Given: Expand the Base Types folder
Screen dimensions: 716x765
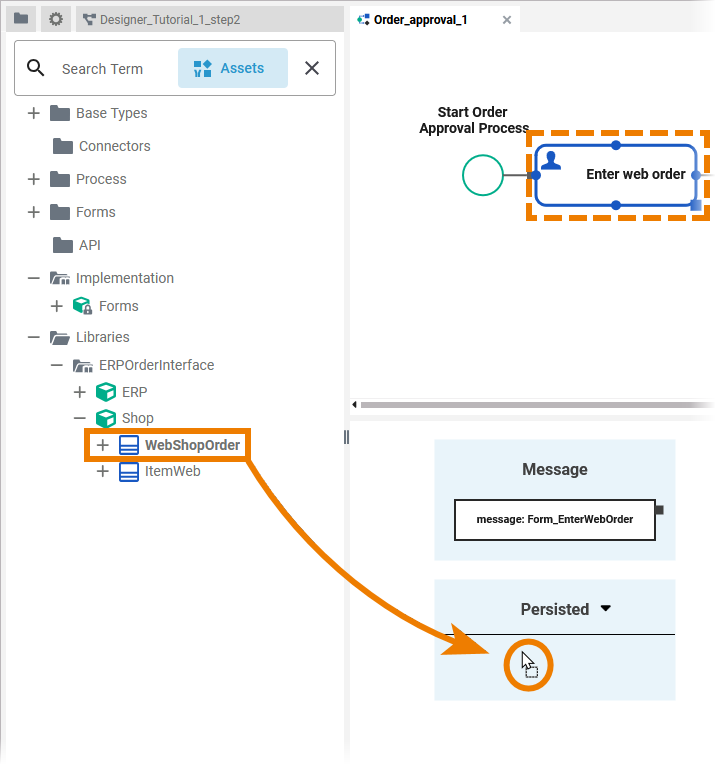Looking at the screenshot, I should click(34, 113).
